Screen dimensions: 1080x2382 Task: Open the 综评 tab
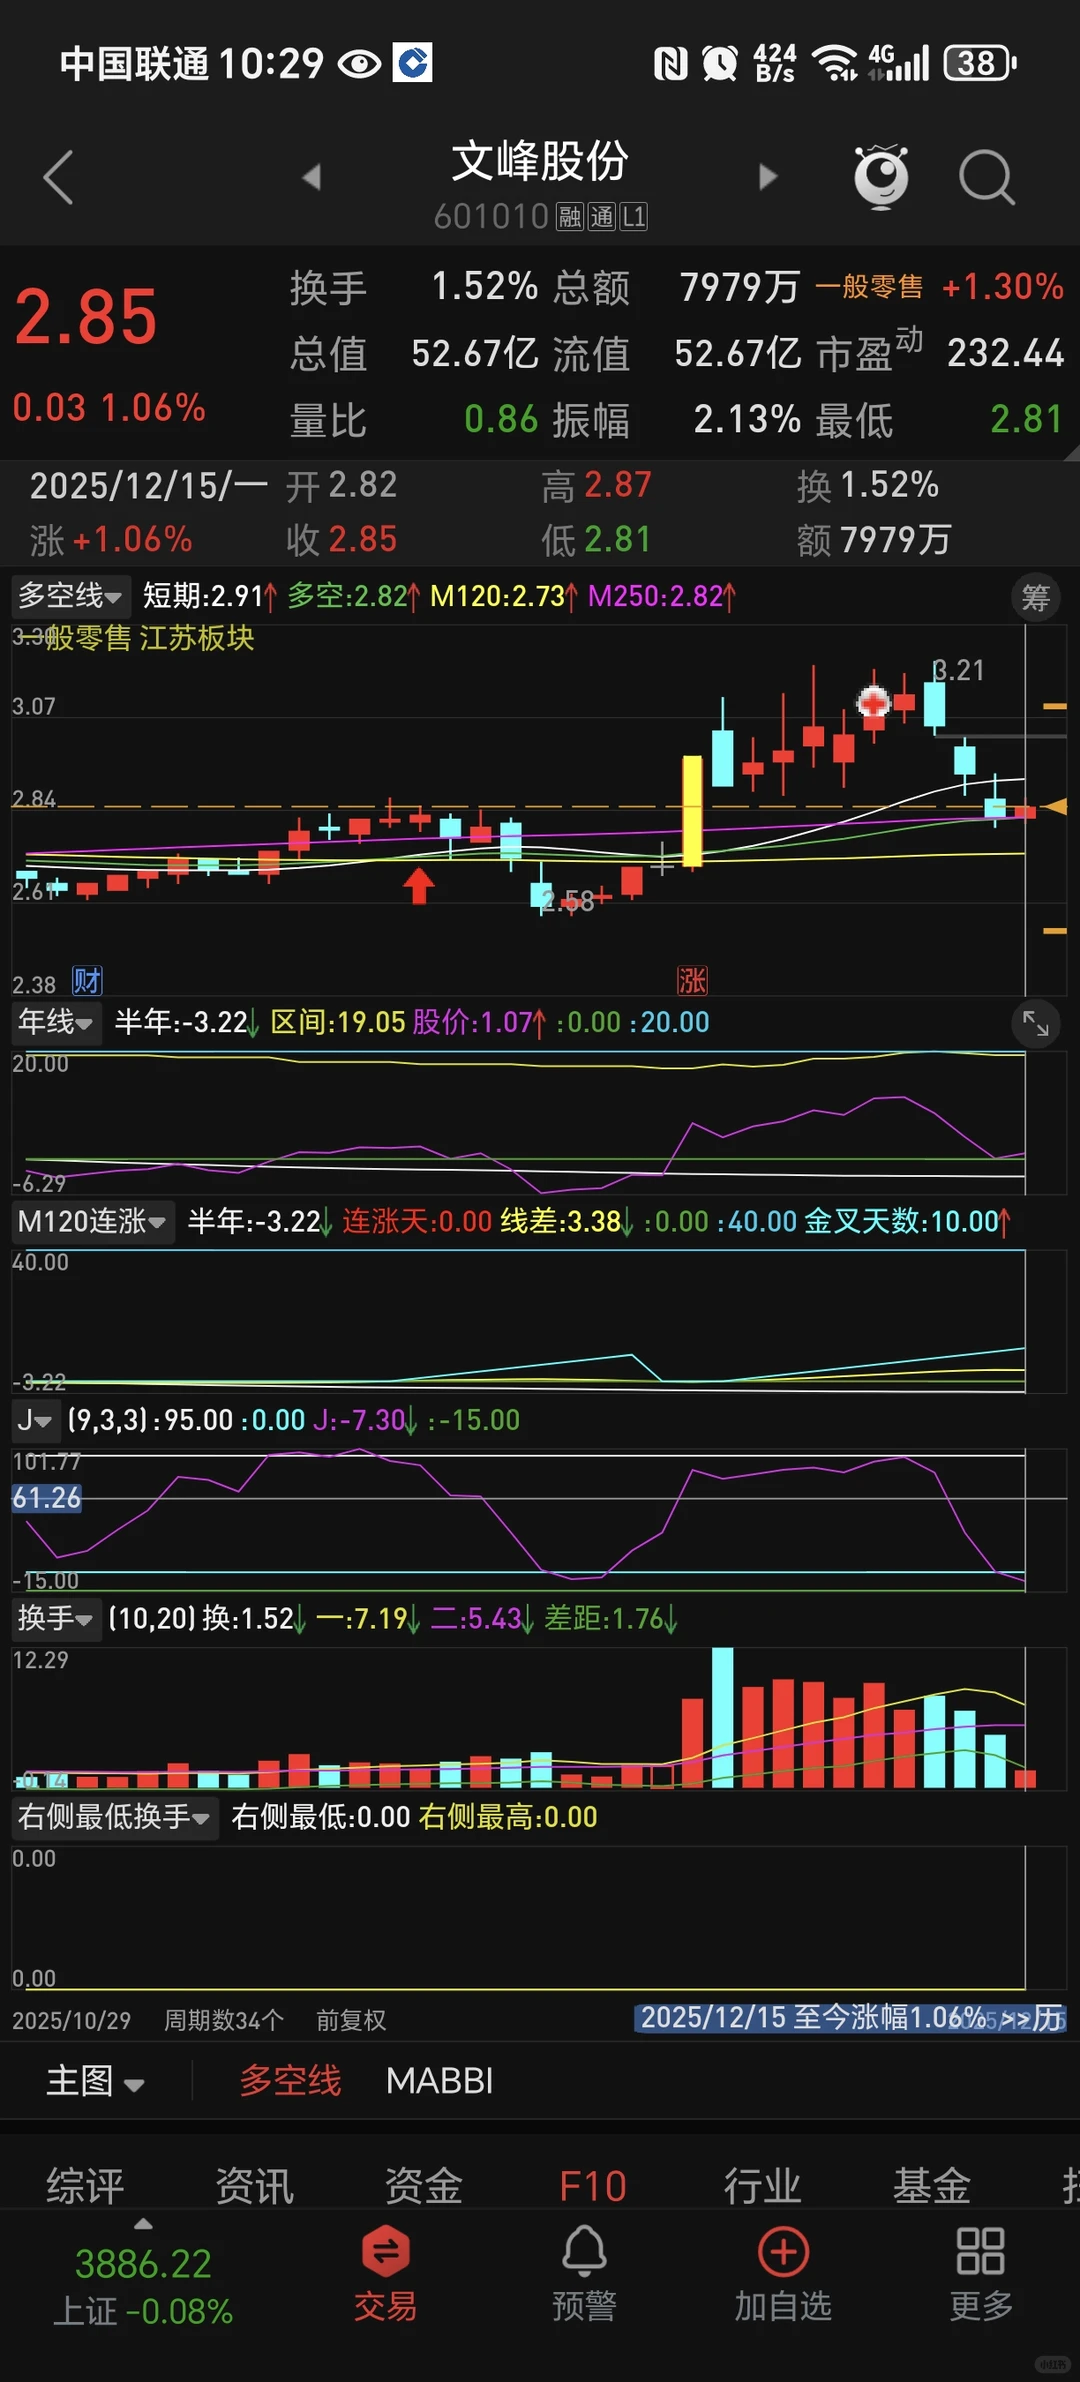[85, 2185]
